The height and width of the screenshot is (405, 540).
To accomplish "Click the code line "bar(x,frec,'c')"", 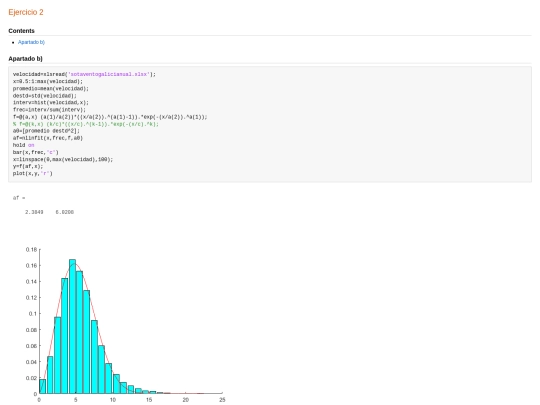I will coord(36,152).
